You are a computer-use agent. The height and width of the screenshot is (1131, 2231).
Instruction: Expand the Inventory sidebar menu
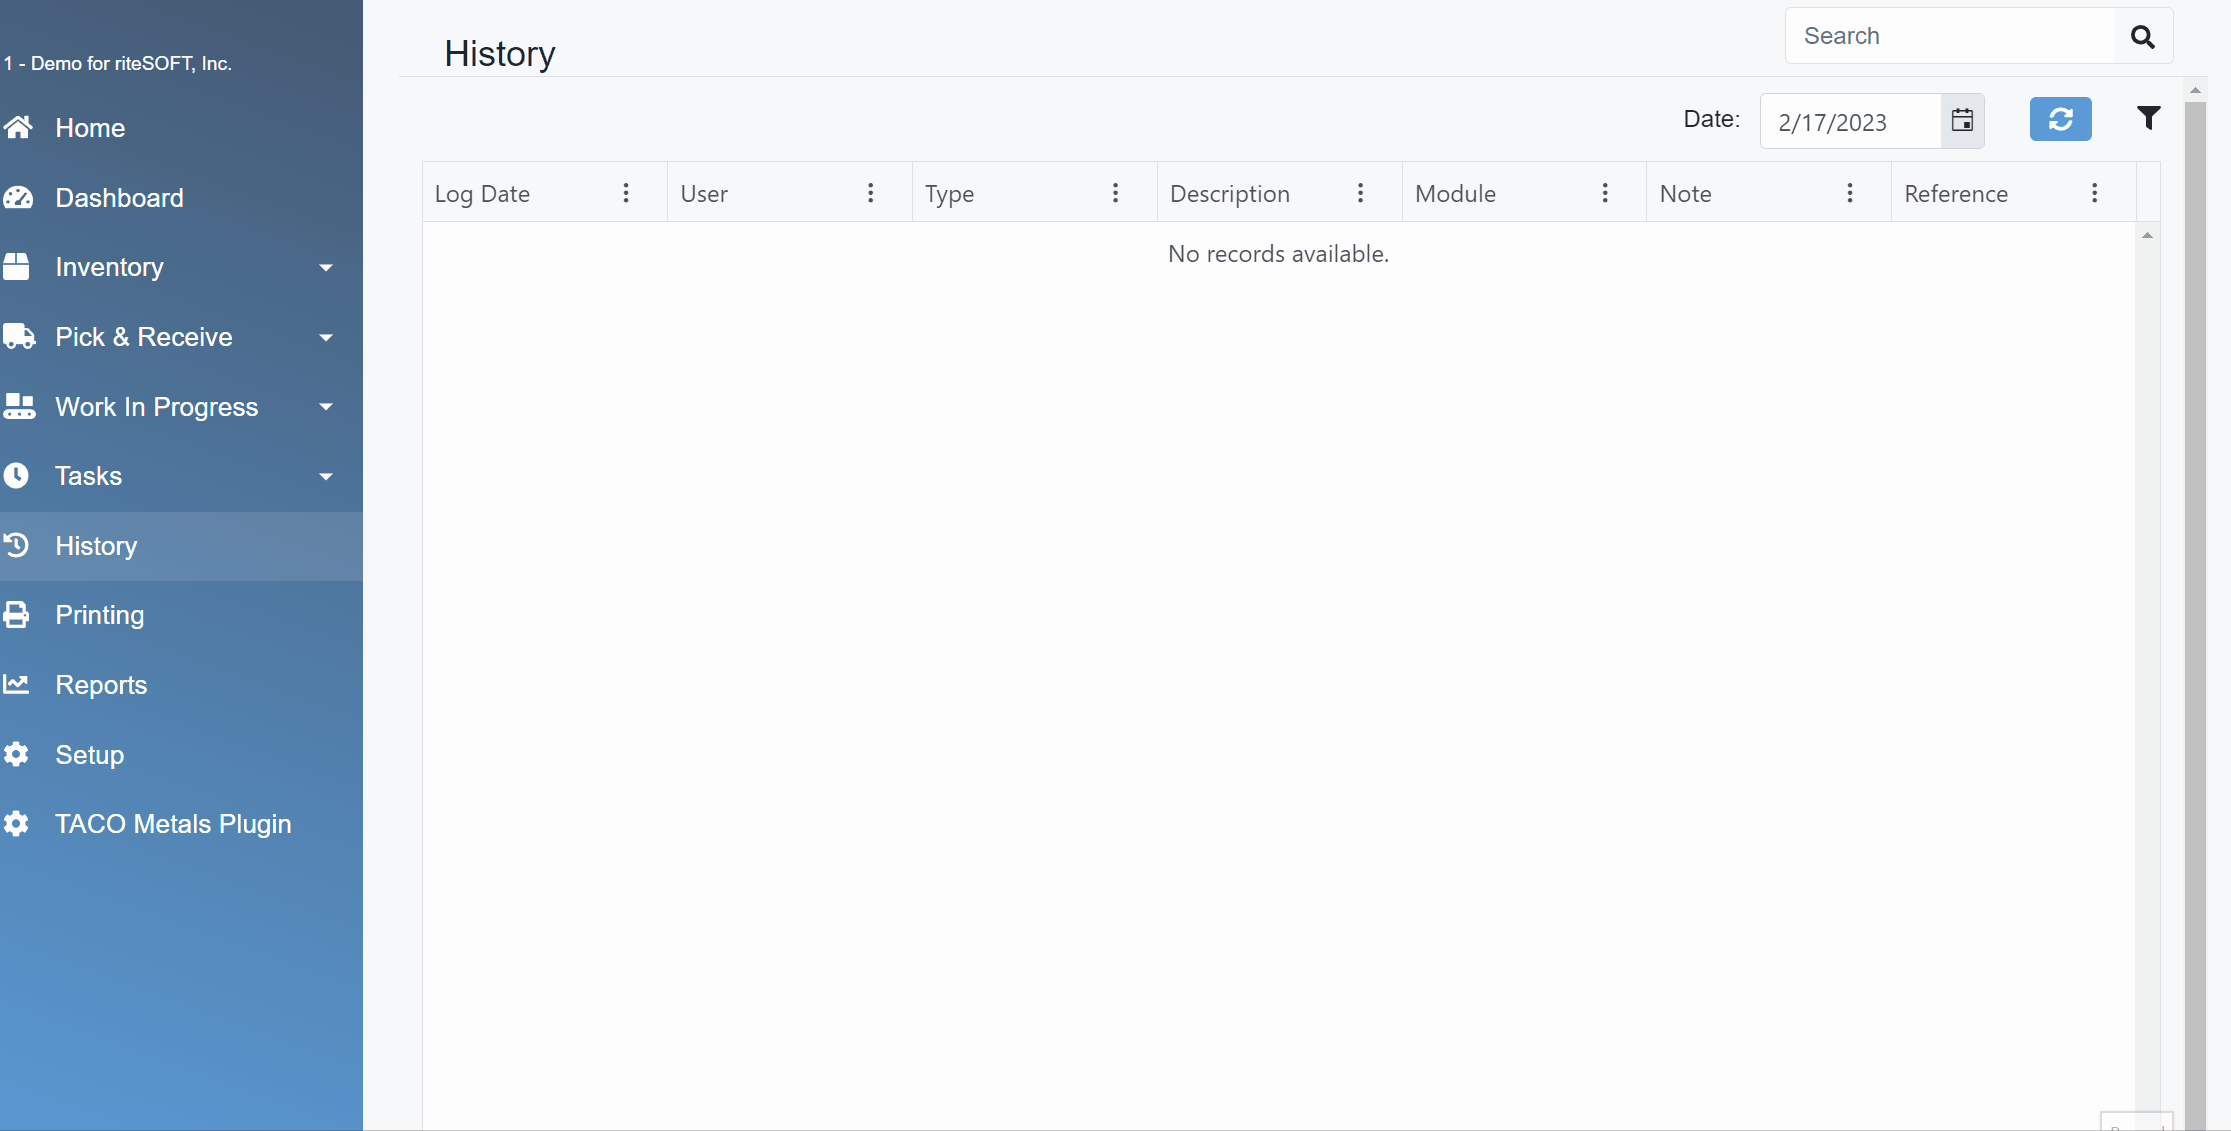click(325, 268)
